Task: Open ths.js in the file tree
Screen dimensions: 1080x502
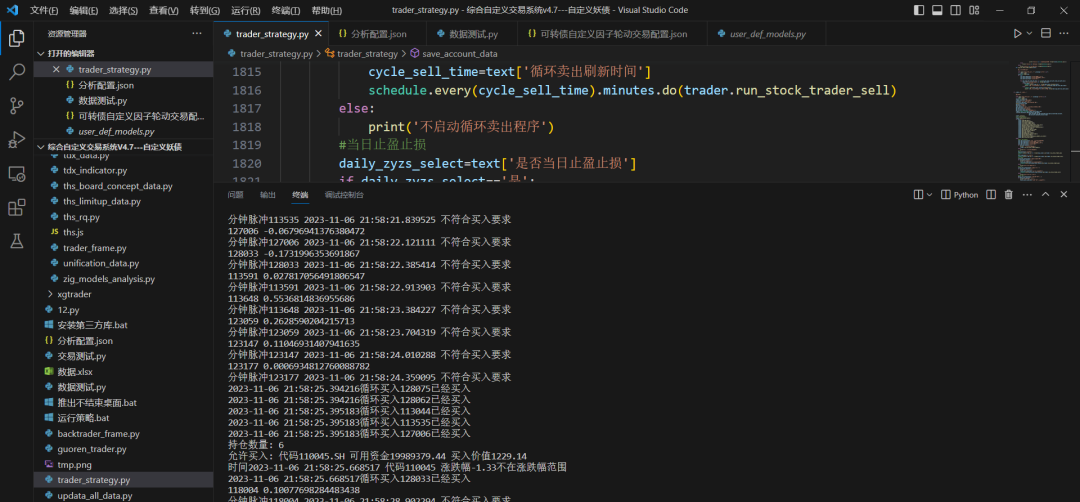Action: pyautogui.click(x=73, y=232)
